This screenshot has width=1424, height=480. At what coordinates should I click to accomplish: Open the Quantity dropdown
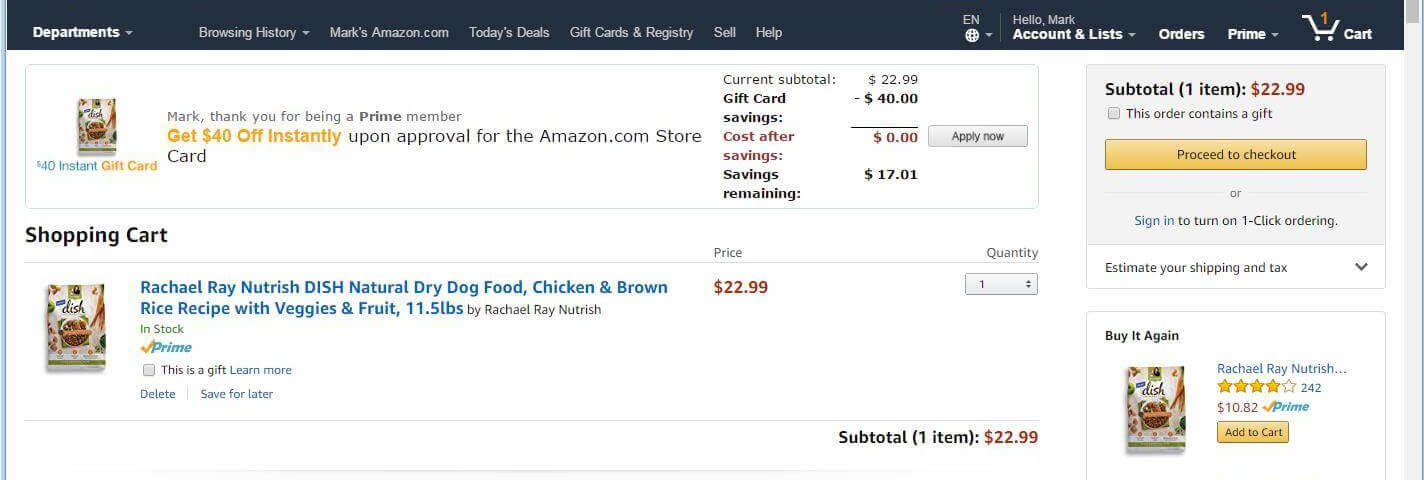point(1001,285)
